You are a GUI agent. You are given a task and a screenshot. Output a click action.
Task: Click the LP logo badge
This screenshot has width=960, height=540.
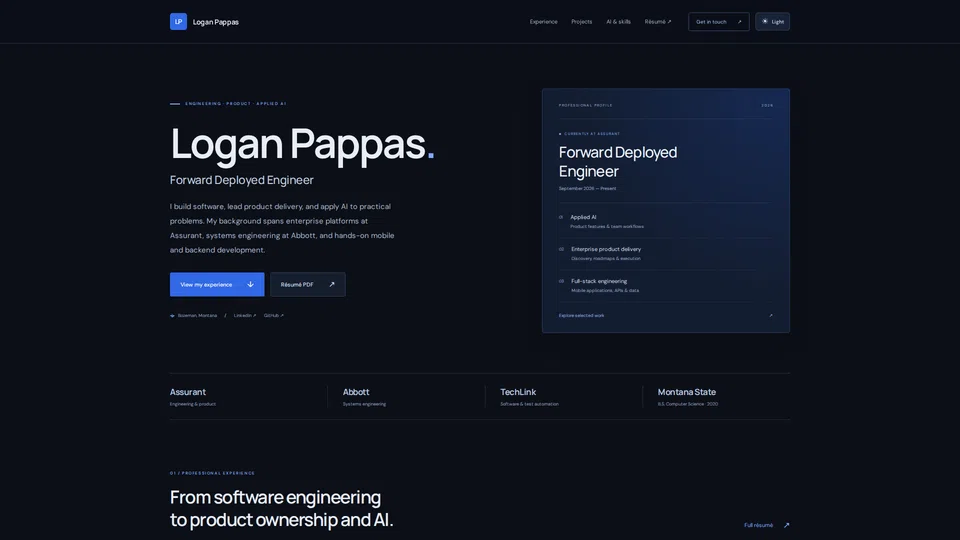[178, 21]
